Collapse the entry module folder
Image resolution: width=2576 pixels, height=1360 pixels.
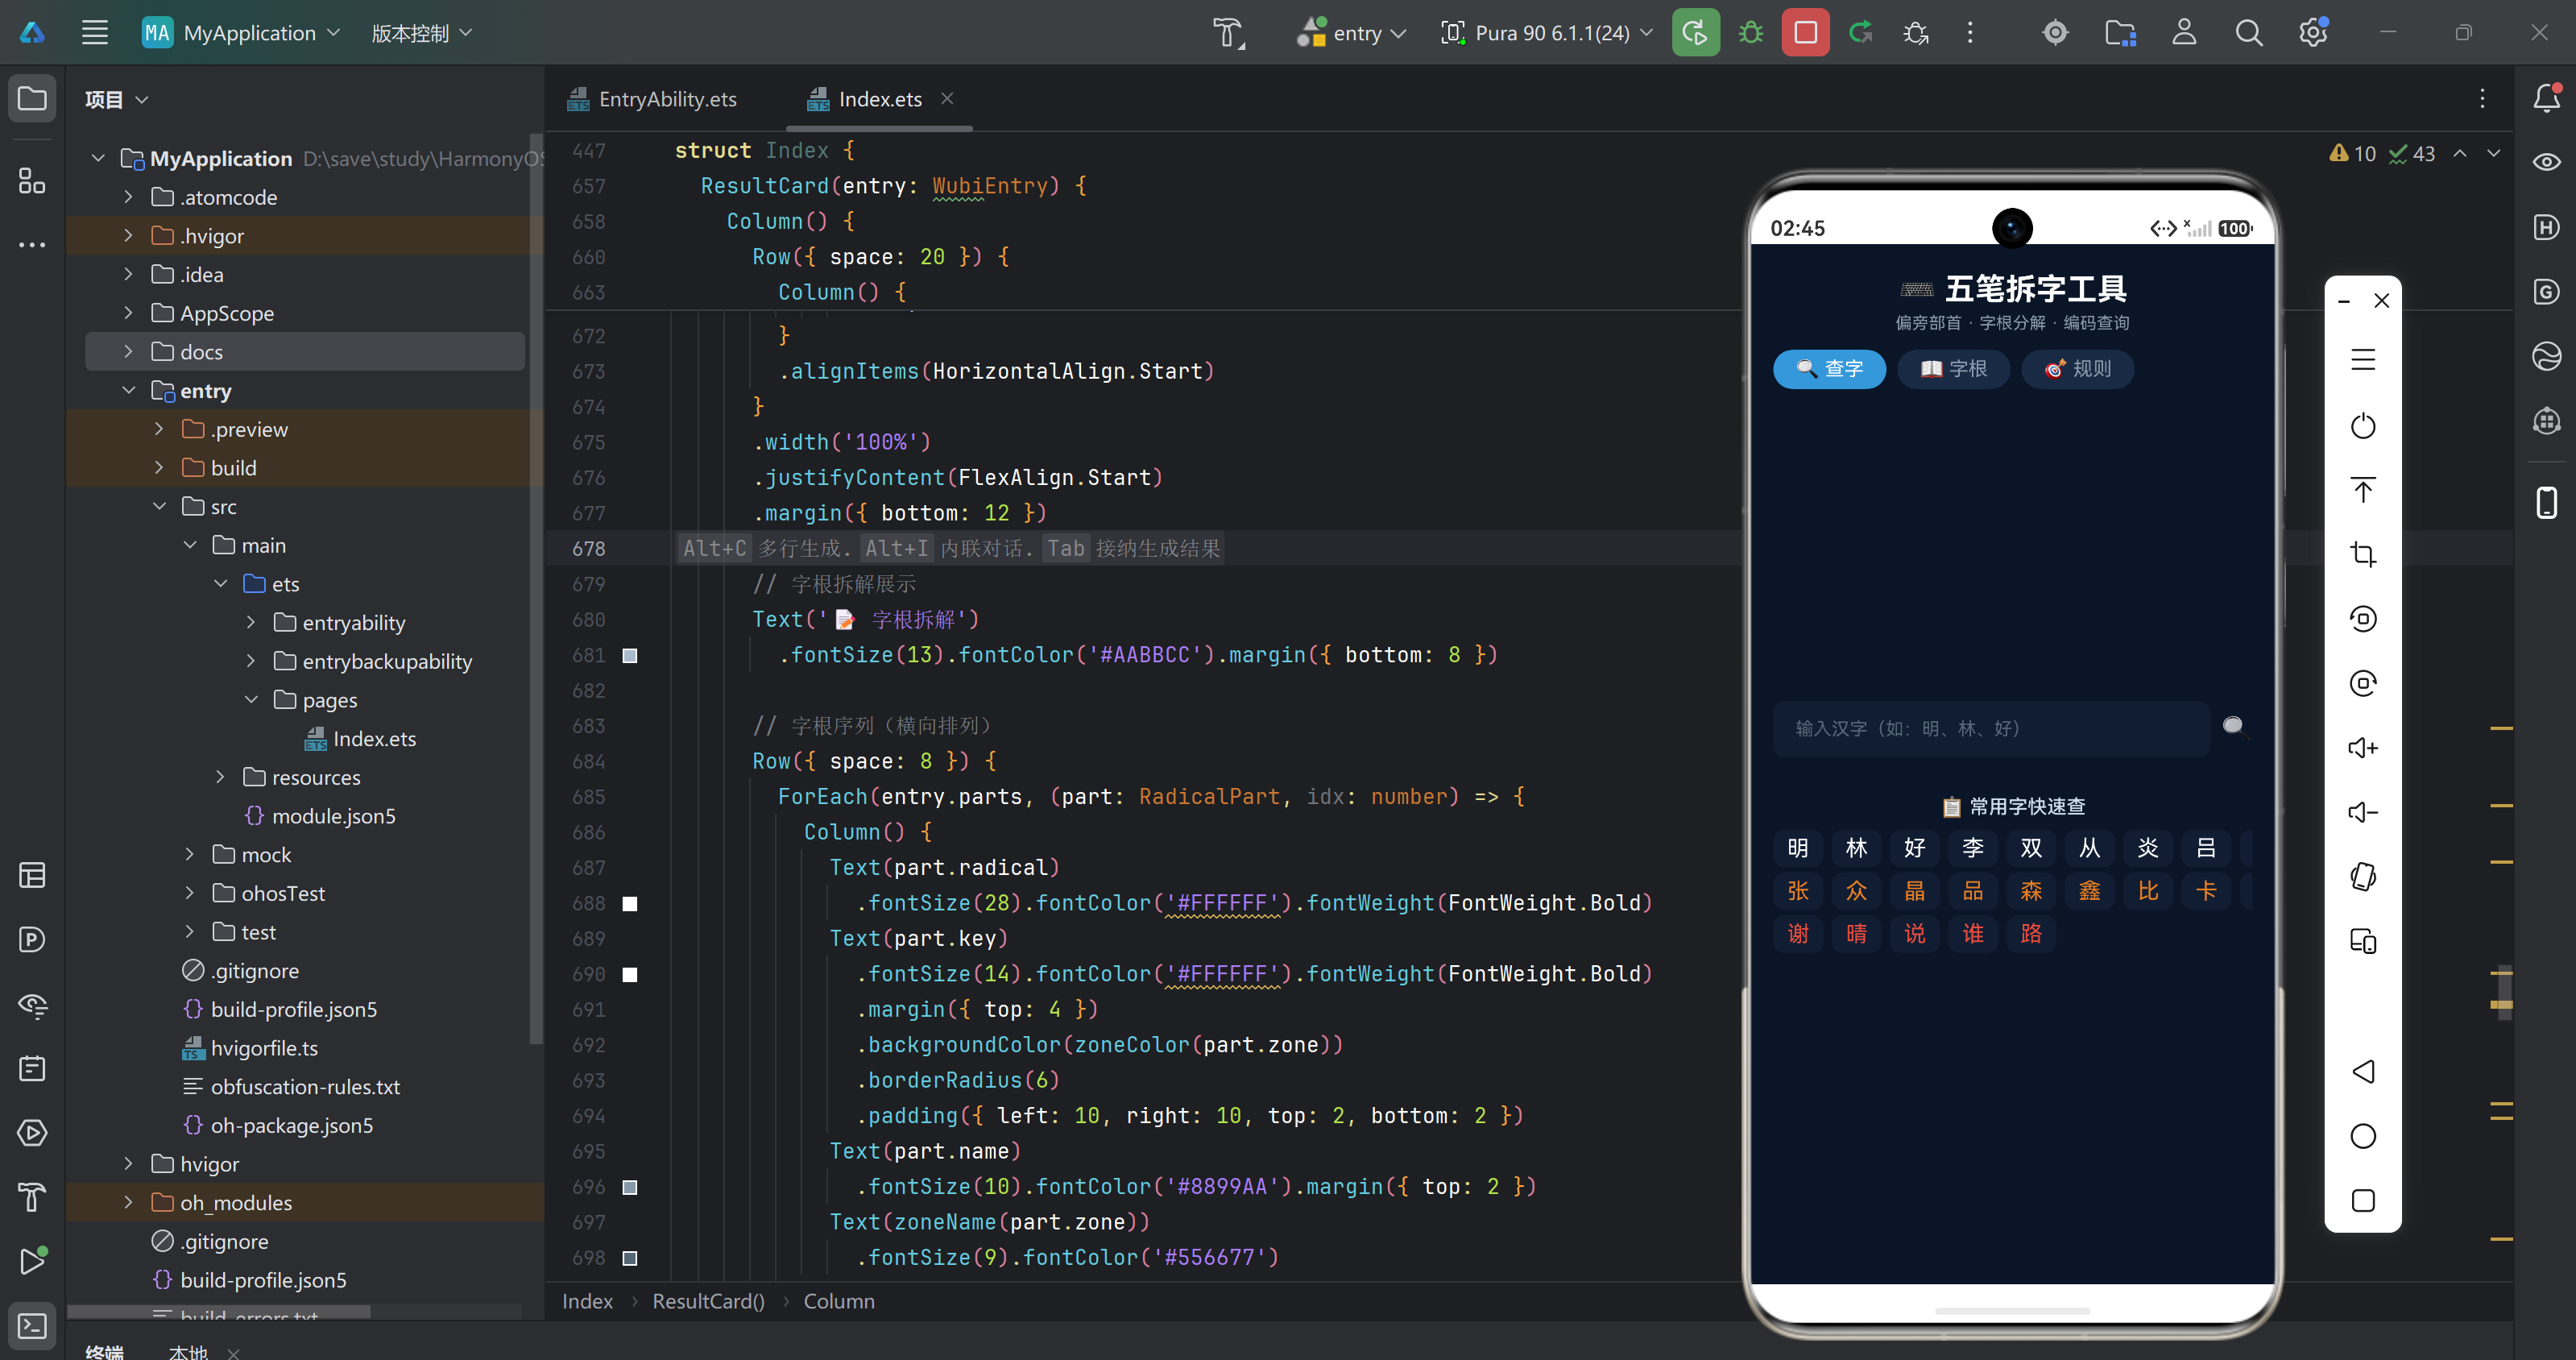point(129,390)
